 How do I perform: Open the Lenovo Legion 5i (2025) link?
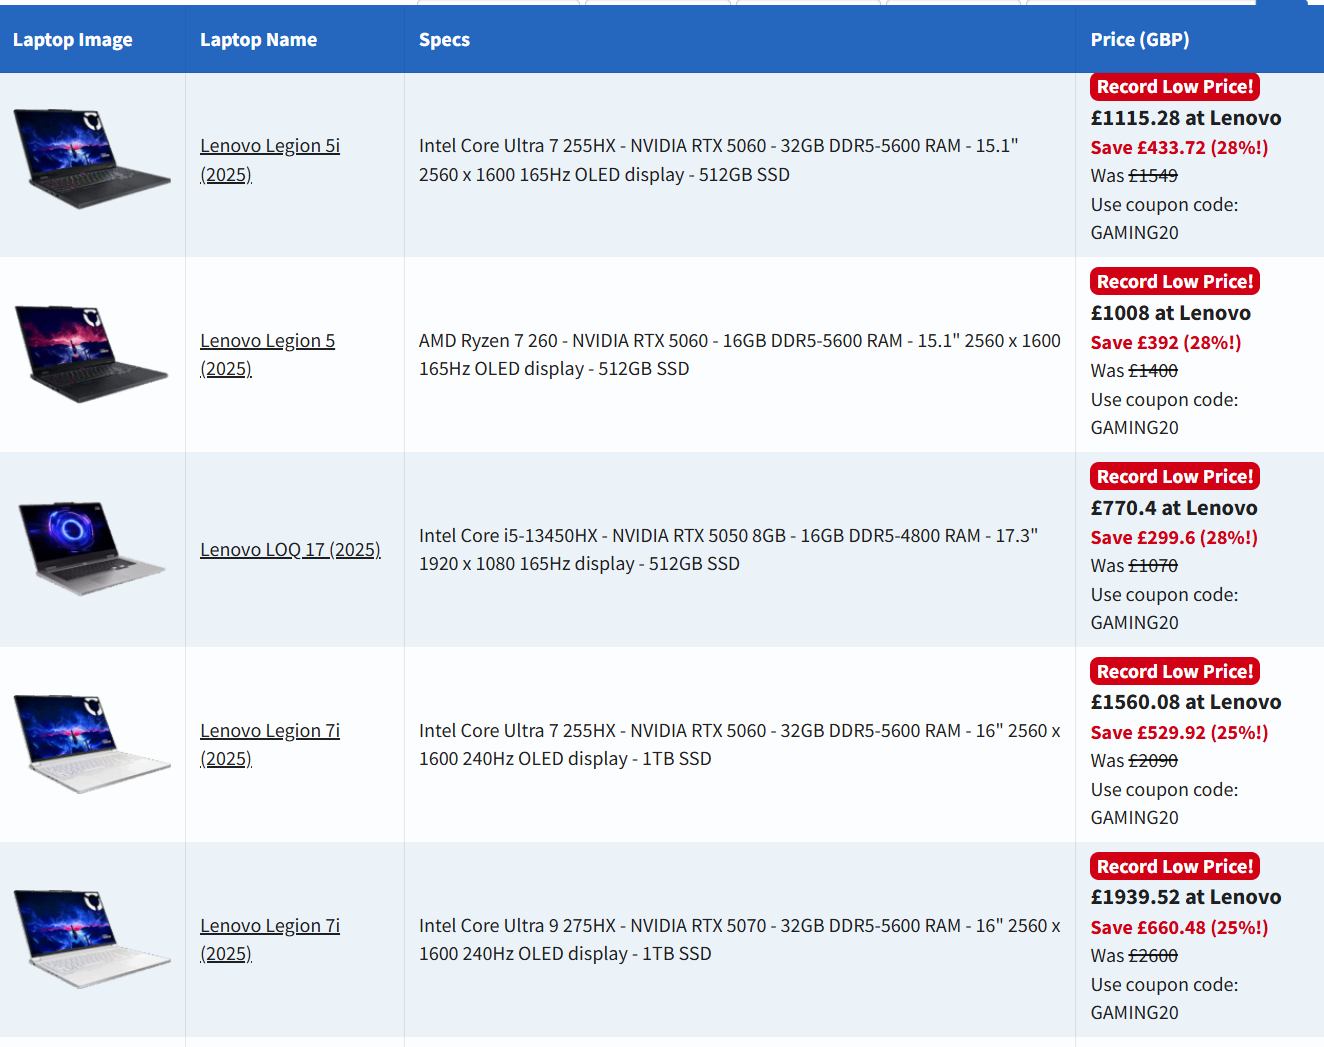(x=270, y=160)
